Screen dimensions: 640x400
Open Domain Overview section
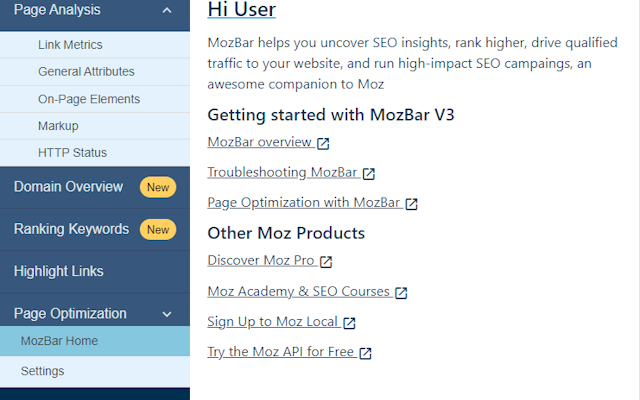click(x=95, y=187)
